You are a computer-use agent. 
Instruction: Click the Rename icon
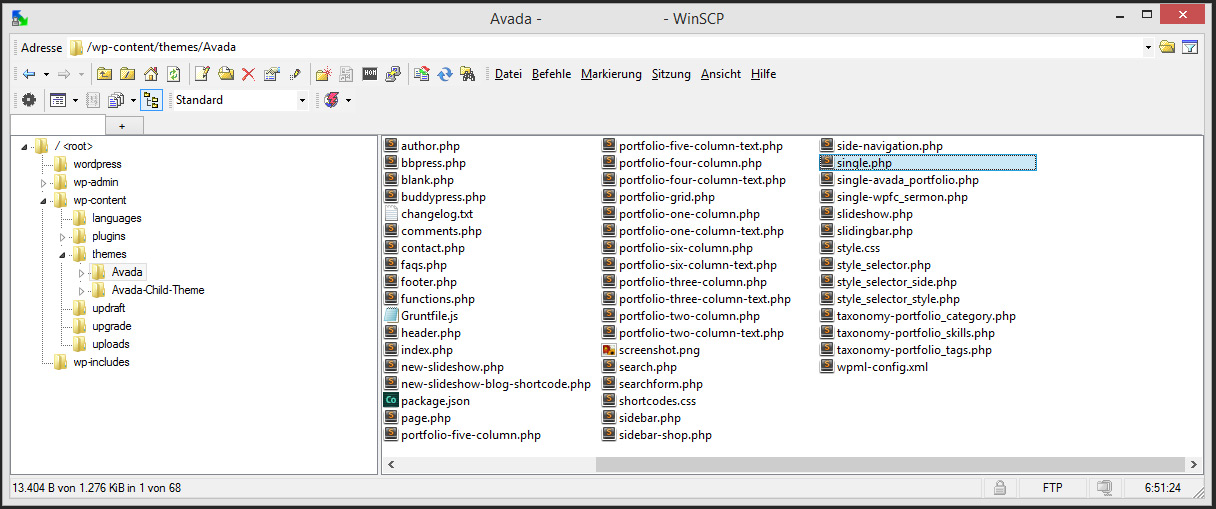tap(295, 74)
